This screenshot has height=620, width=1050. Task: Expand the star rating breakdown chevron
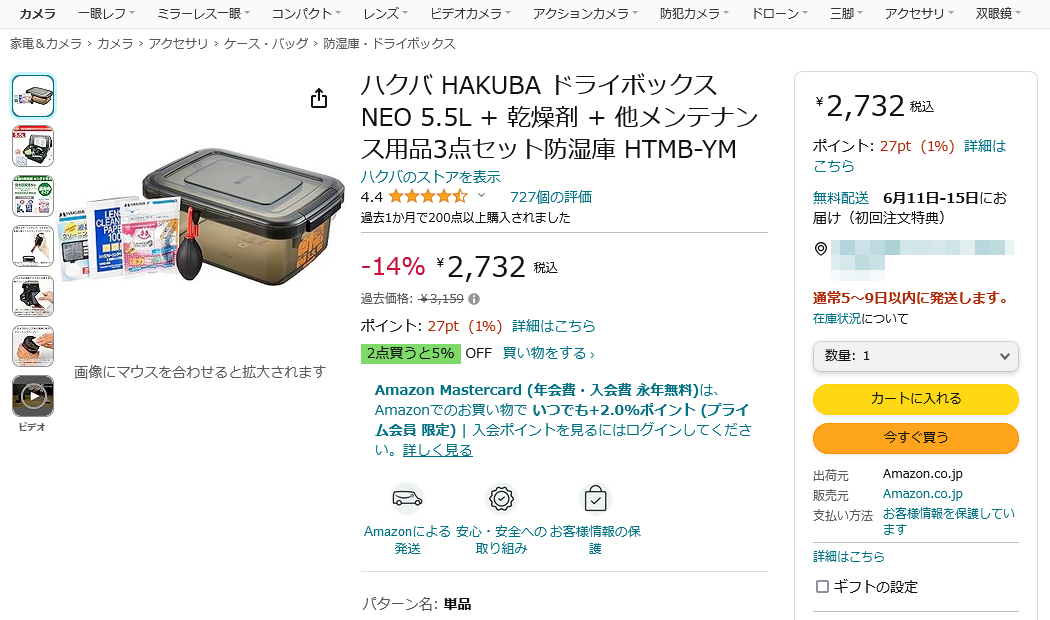(481, 196)
